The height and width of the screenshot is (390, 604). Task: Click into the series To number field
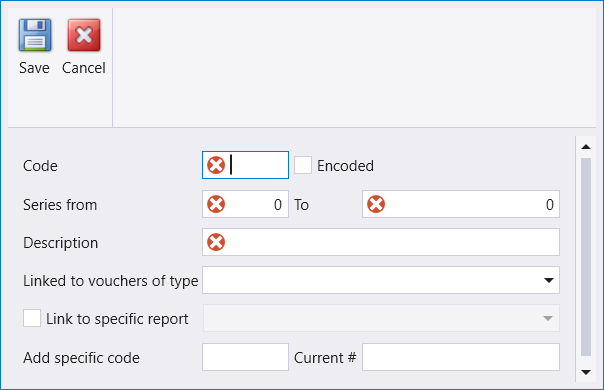(461, 204)
